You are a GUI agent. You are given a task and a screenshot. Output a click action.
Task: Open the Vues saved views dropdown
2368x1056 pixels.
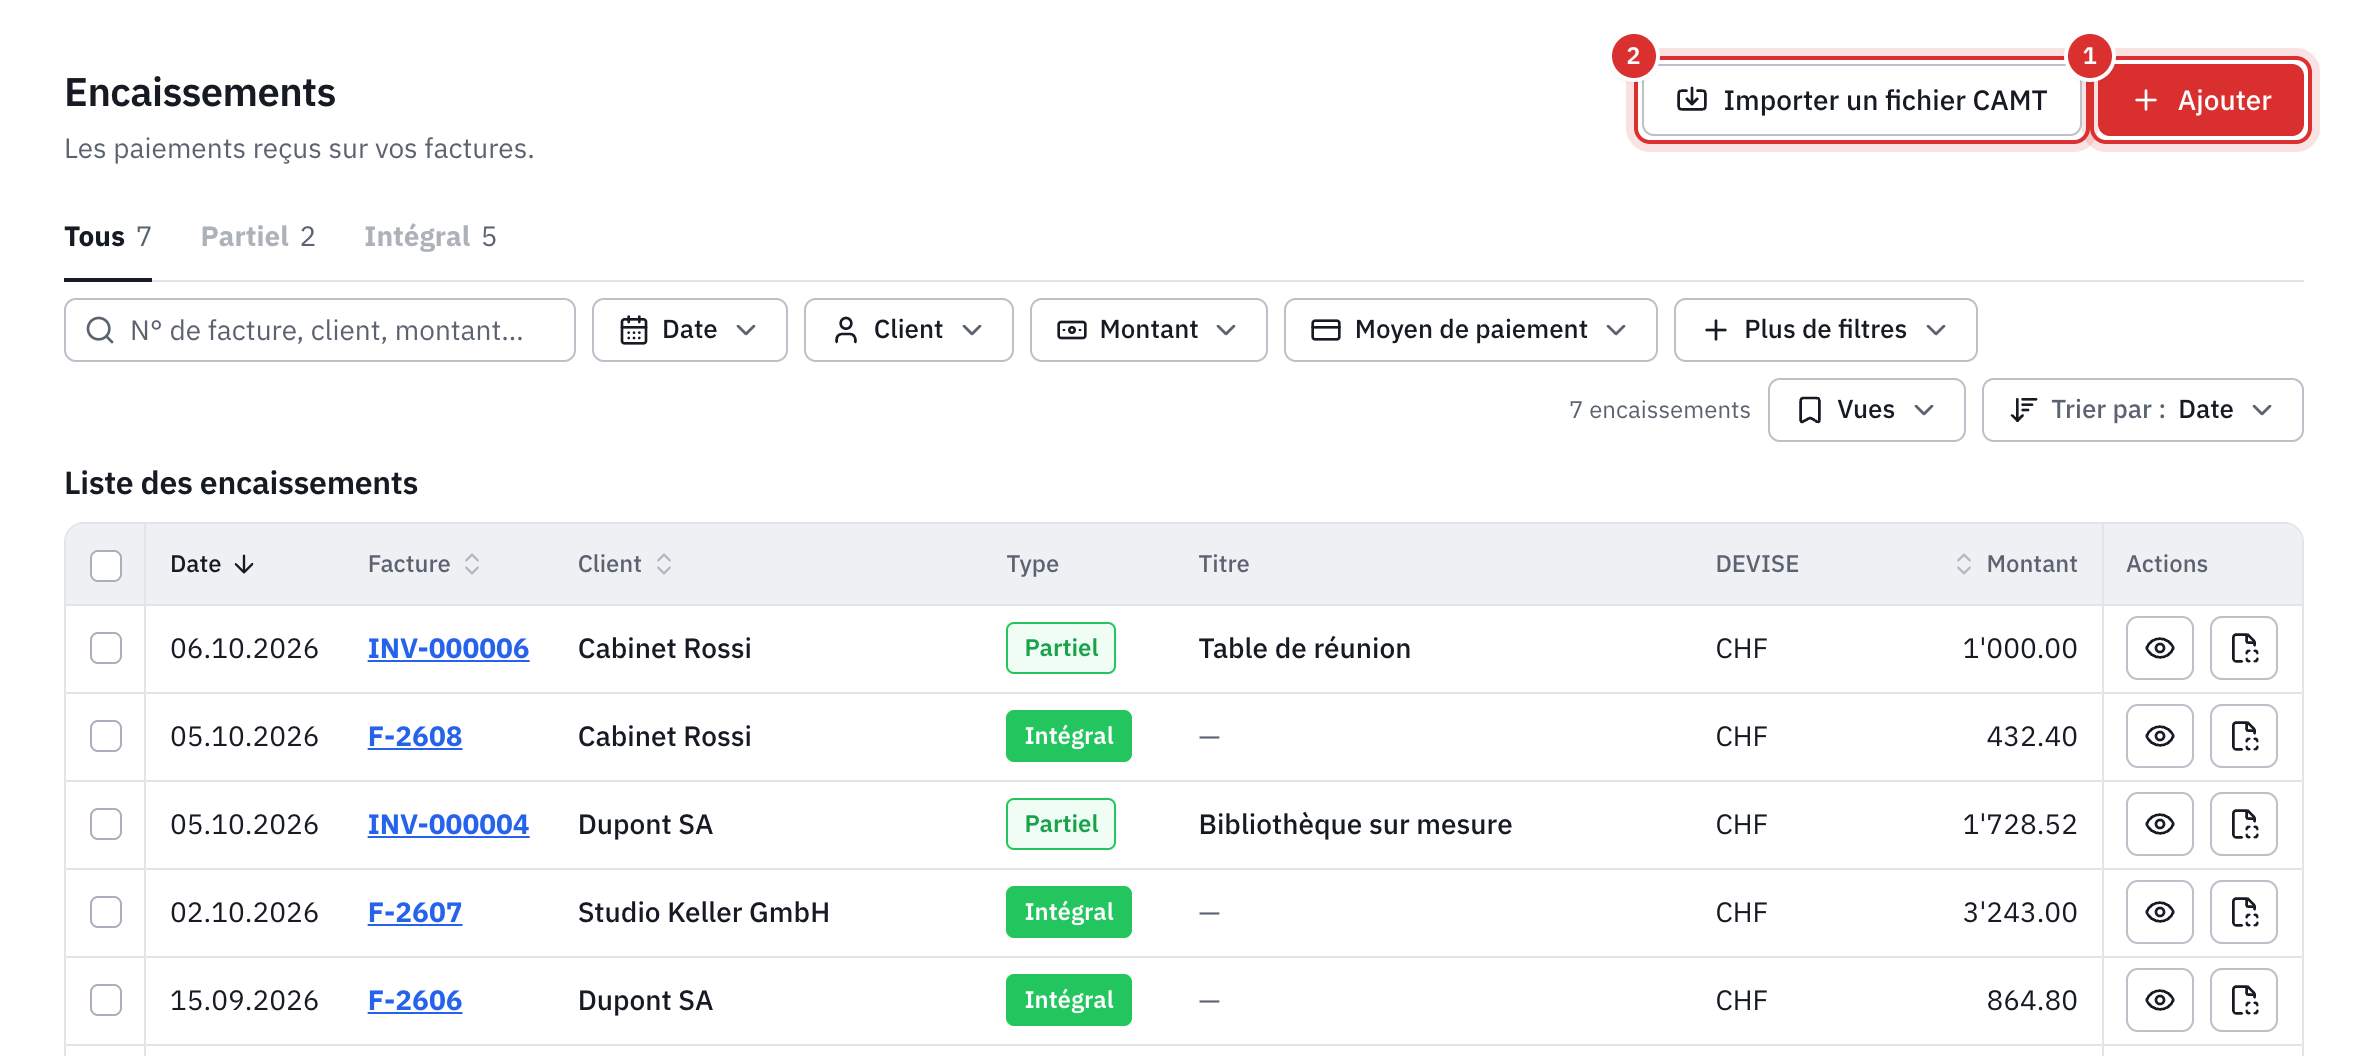coord(1866,410)
